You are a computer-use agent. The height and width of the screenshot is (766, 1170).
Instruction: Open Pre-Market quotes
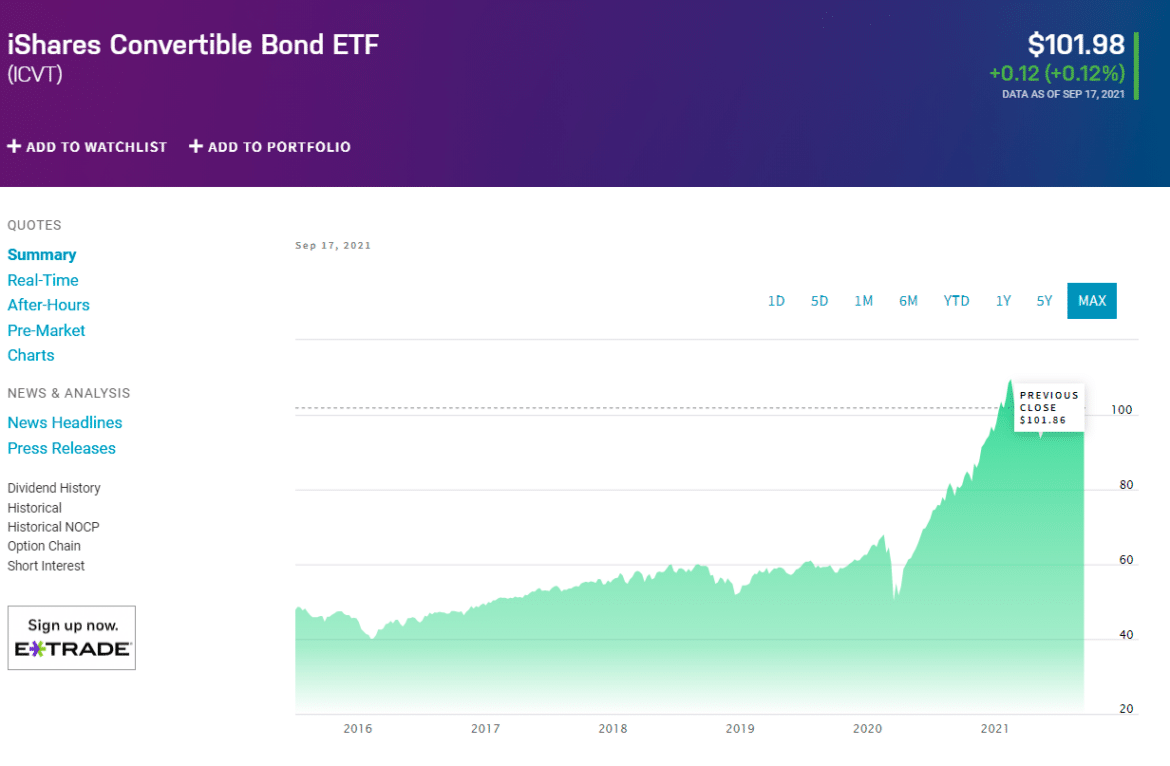tap(46, 330)
